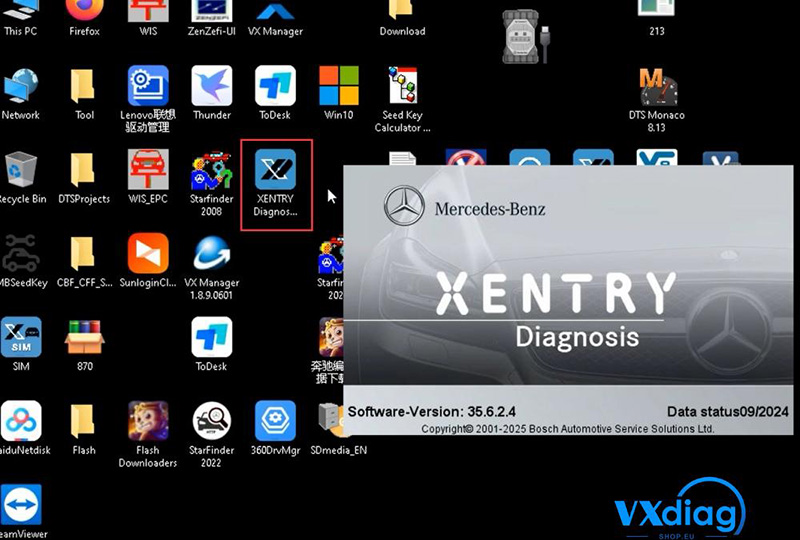Open the Recycle Bin
The width and height of the screenshot is (800, 540).
coord(21,177)
